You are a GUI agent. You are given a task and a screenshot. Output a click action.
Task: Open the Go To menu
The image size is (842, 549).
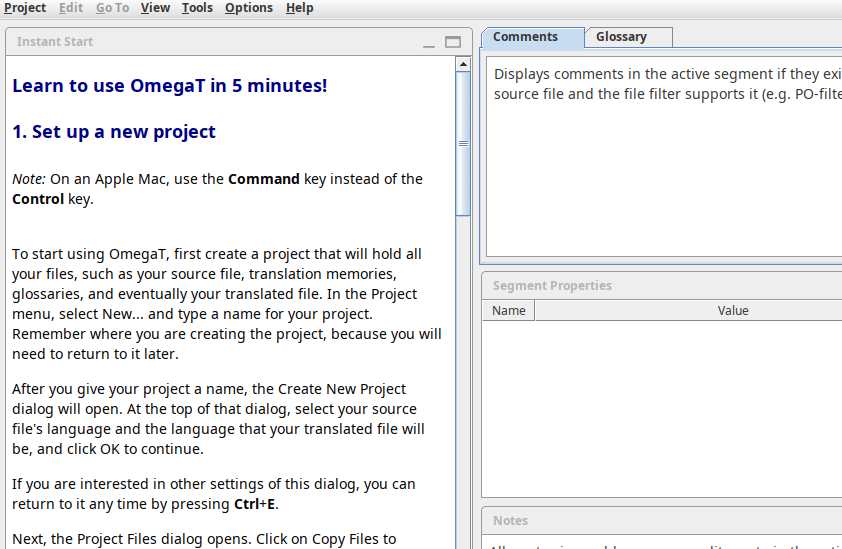(x=112, y=8)
